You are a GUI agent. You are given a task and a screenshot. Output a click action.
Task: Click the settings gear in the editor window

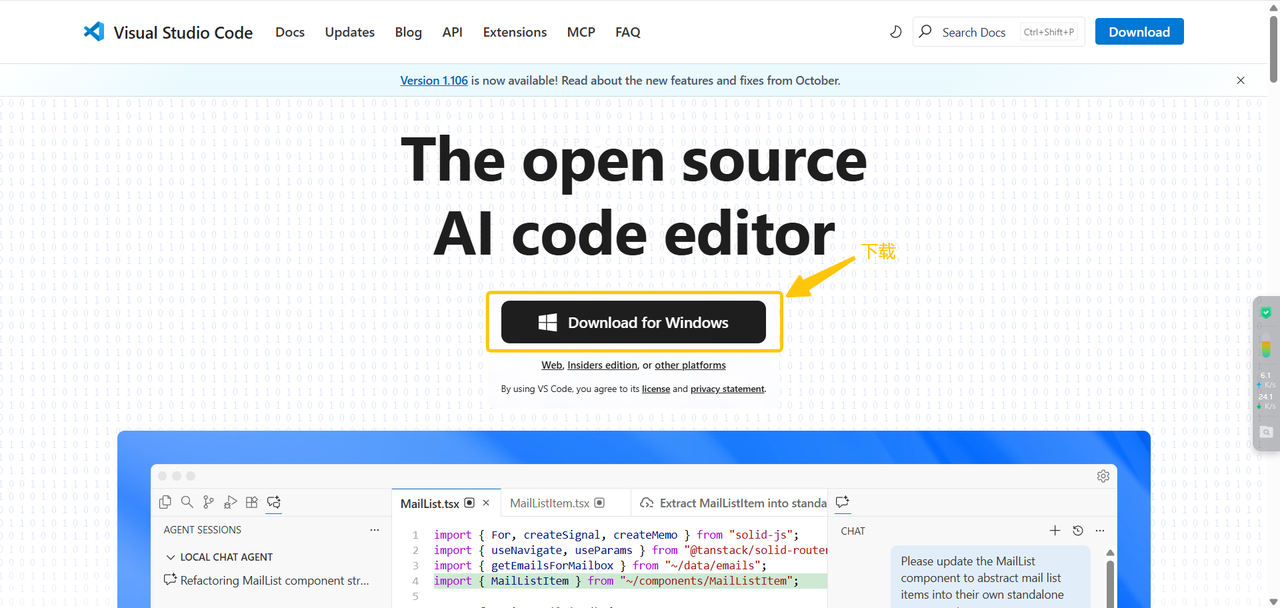[1103, 476]
